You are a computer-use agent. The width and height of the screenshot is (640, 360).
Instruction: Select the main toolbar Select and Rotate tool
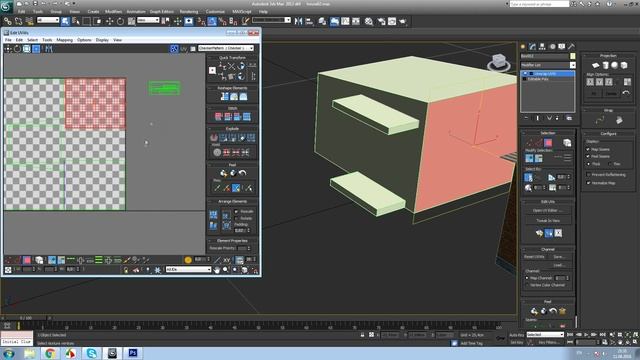[x=120, y=21]
